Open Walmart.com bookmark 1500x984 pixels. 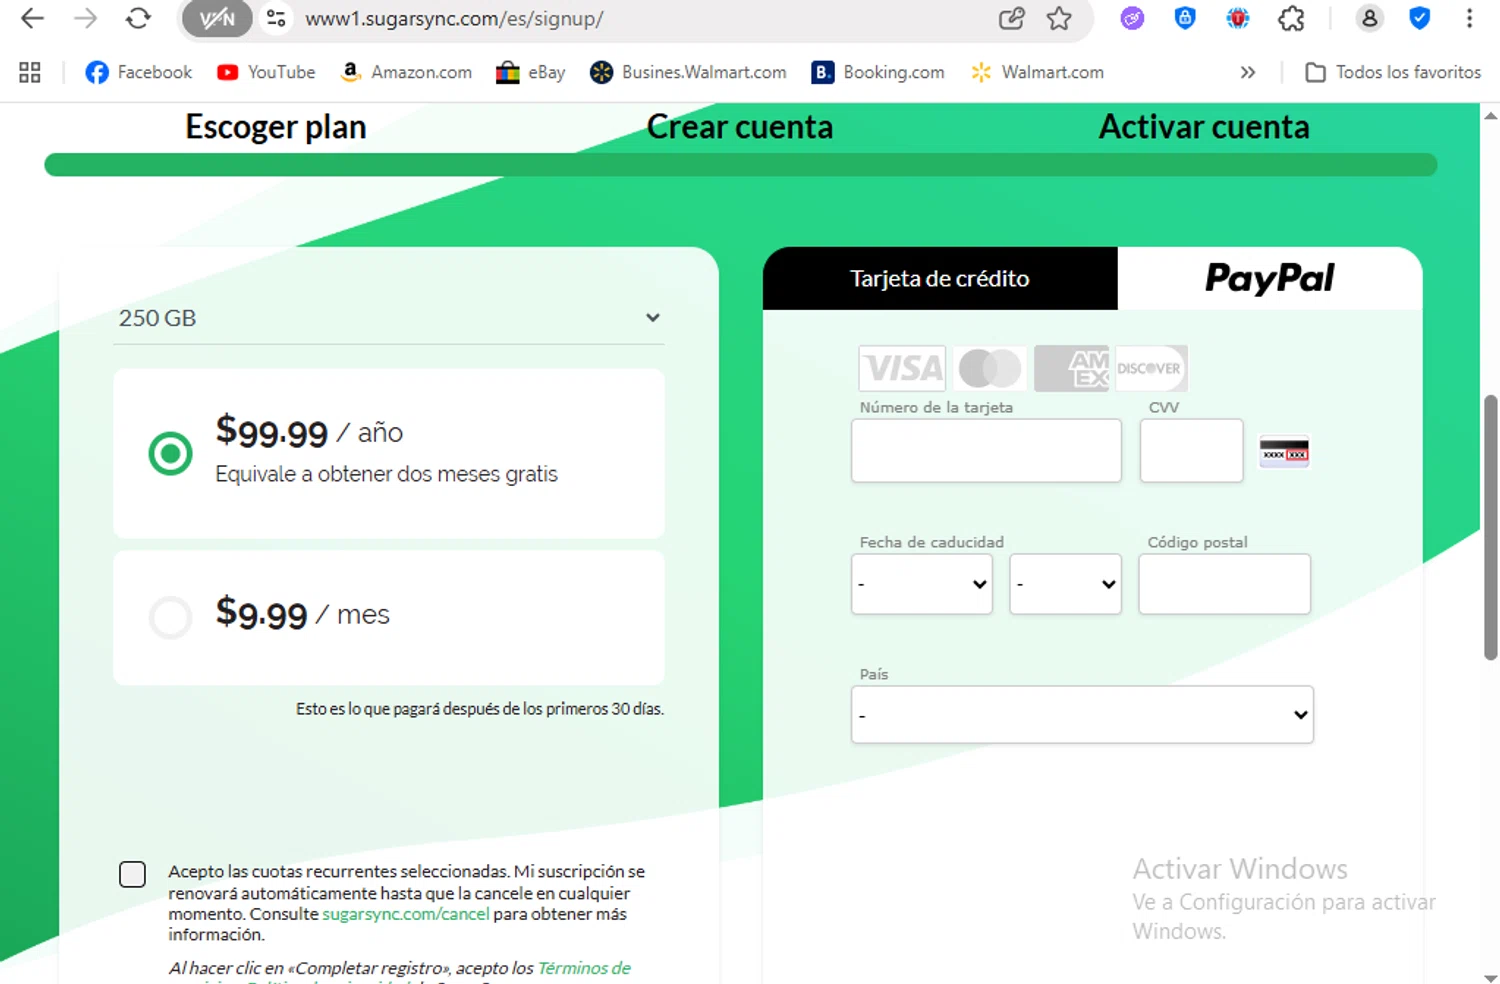coord(1037,72)
